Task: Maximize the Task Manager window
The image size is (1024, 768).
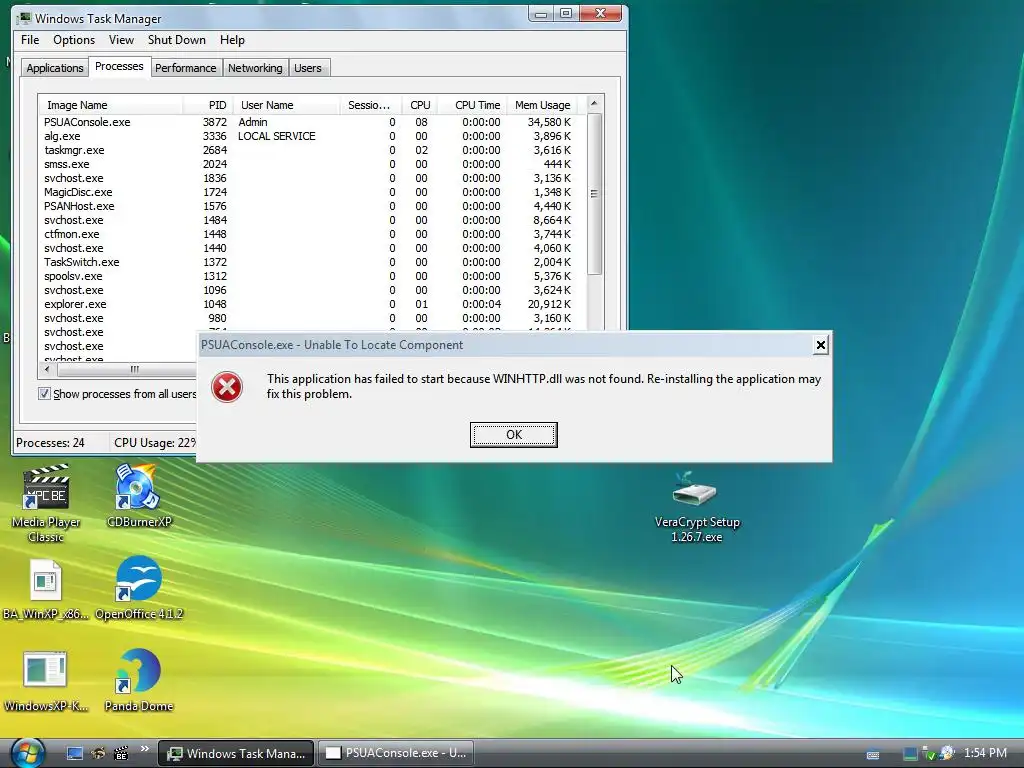Action: [566, 14]
